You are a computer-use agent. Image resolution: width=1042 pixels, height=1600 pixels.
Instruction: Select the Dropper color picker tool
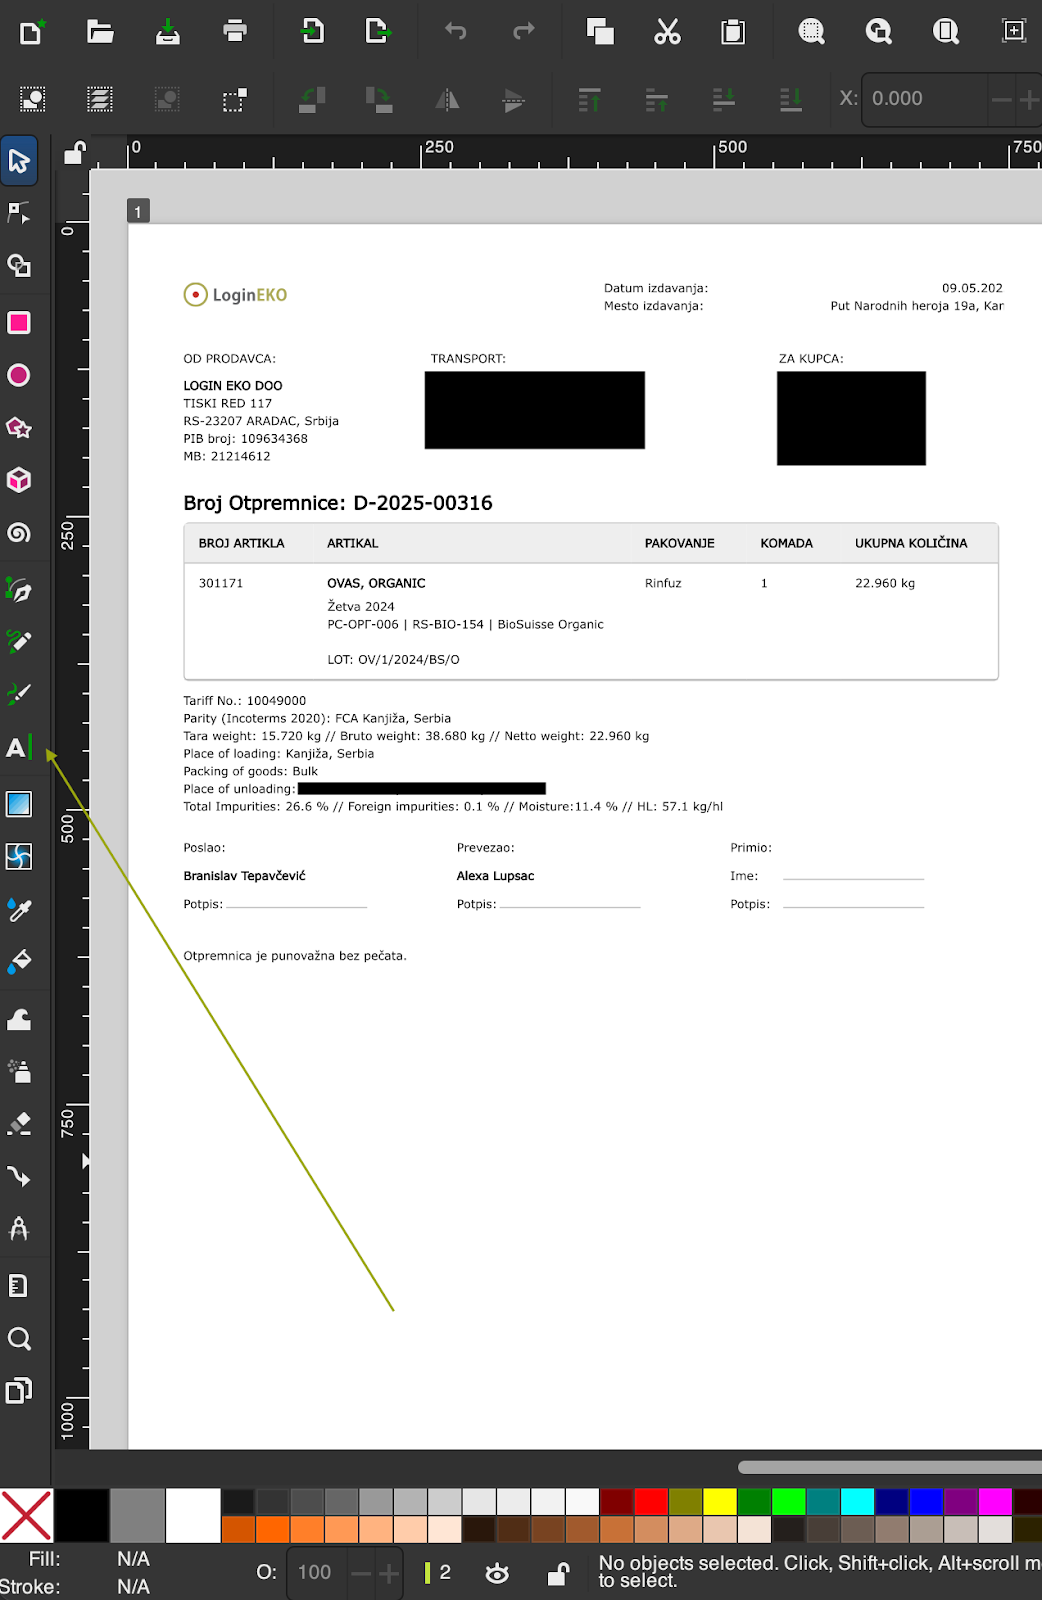click(x=19, y=909)
